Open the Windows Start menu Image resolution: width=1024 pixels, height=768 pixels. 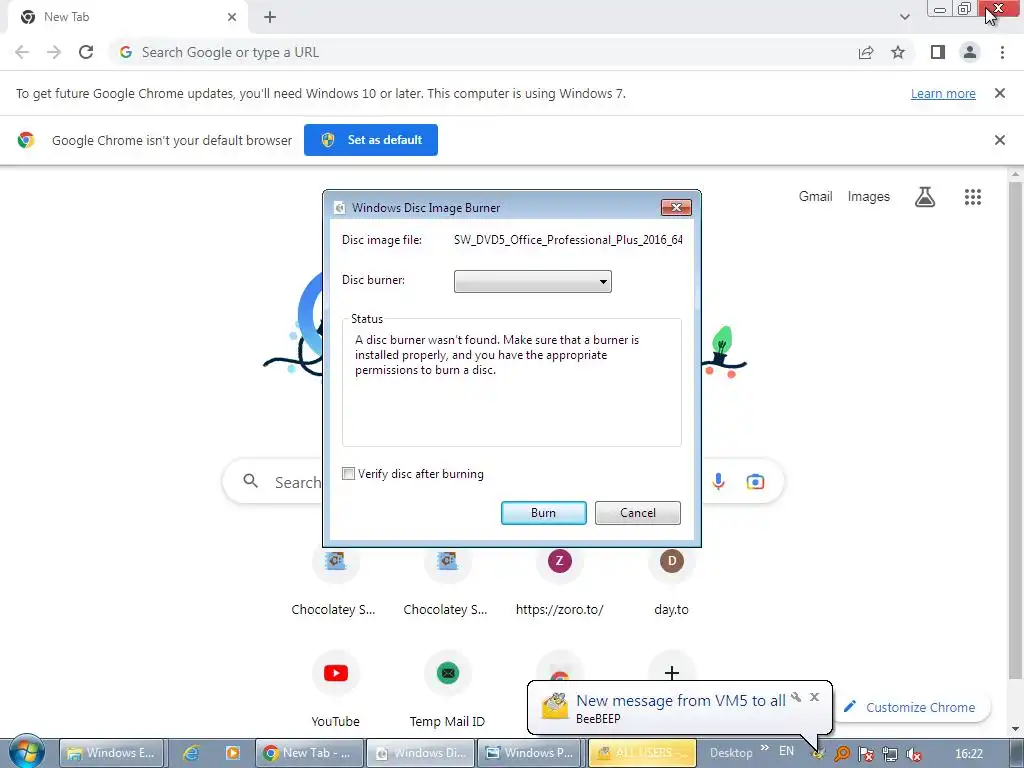[26, 752]
